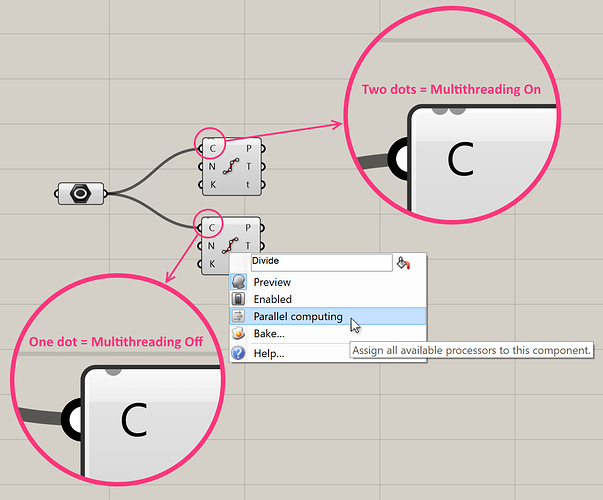Image resolution: width=603 pixels, height=500 pixels.
Task: Toggle Preview in the context menu
Action: pyautogui.click(x=273, y=282)
